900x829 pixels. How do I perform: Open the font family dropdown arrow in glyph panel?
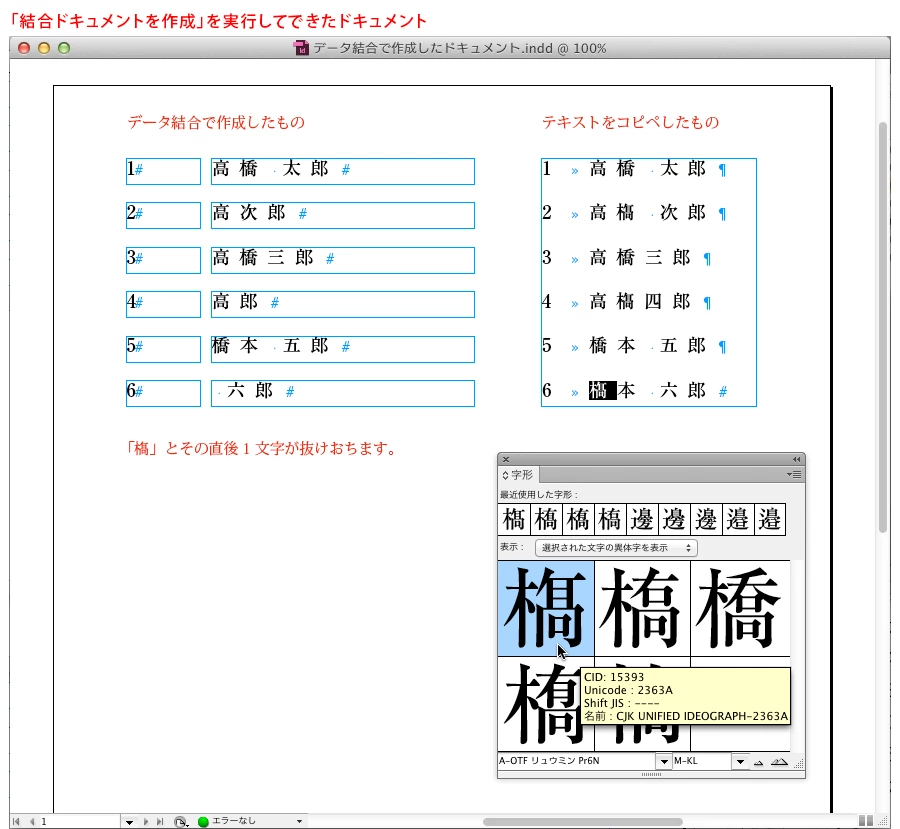664,762
